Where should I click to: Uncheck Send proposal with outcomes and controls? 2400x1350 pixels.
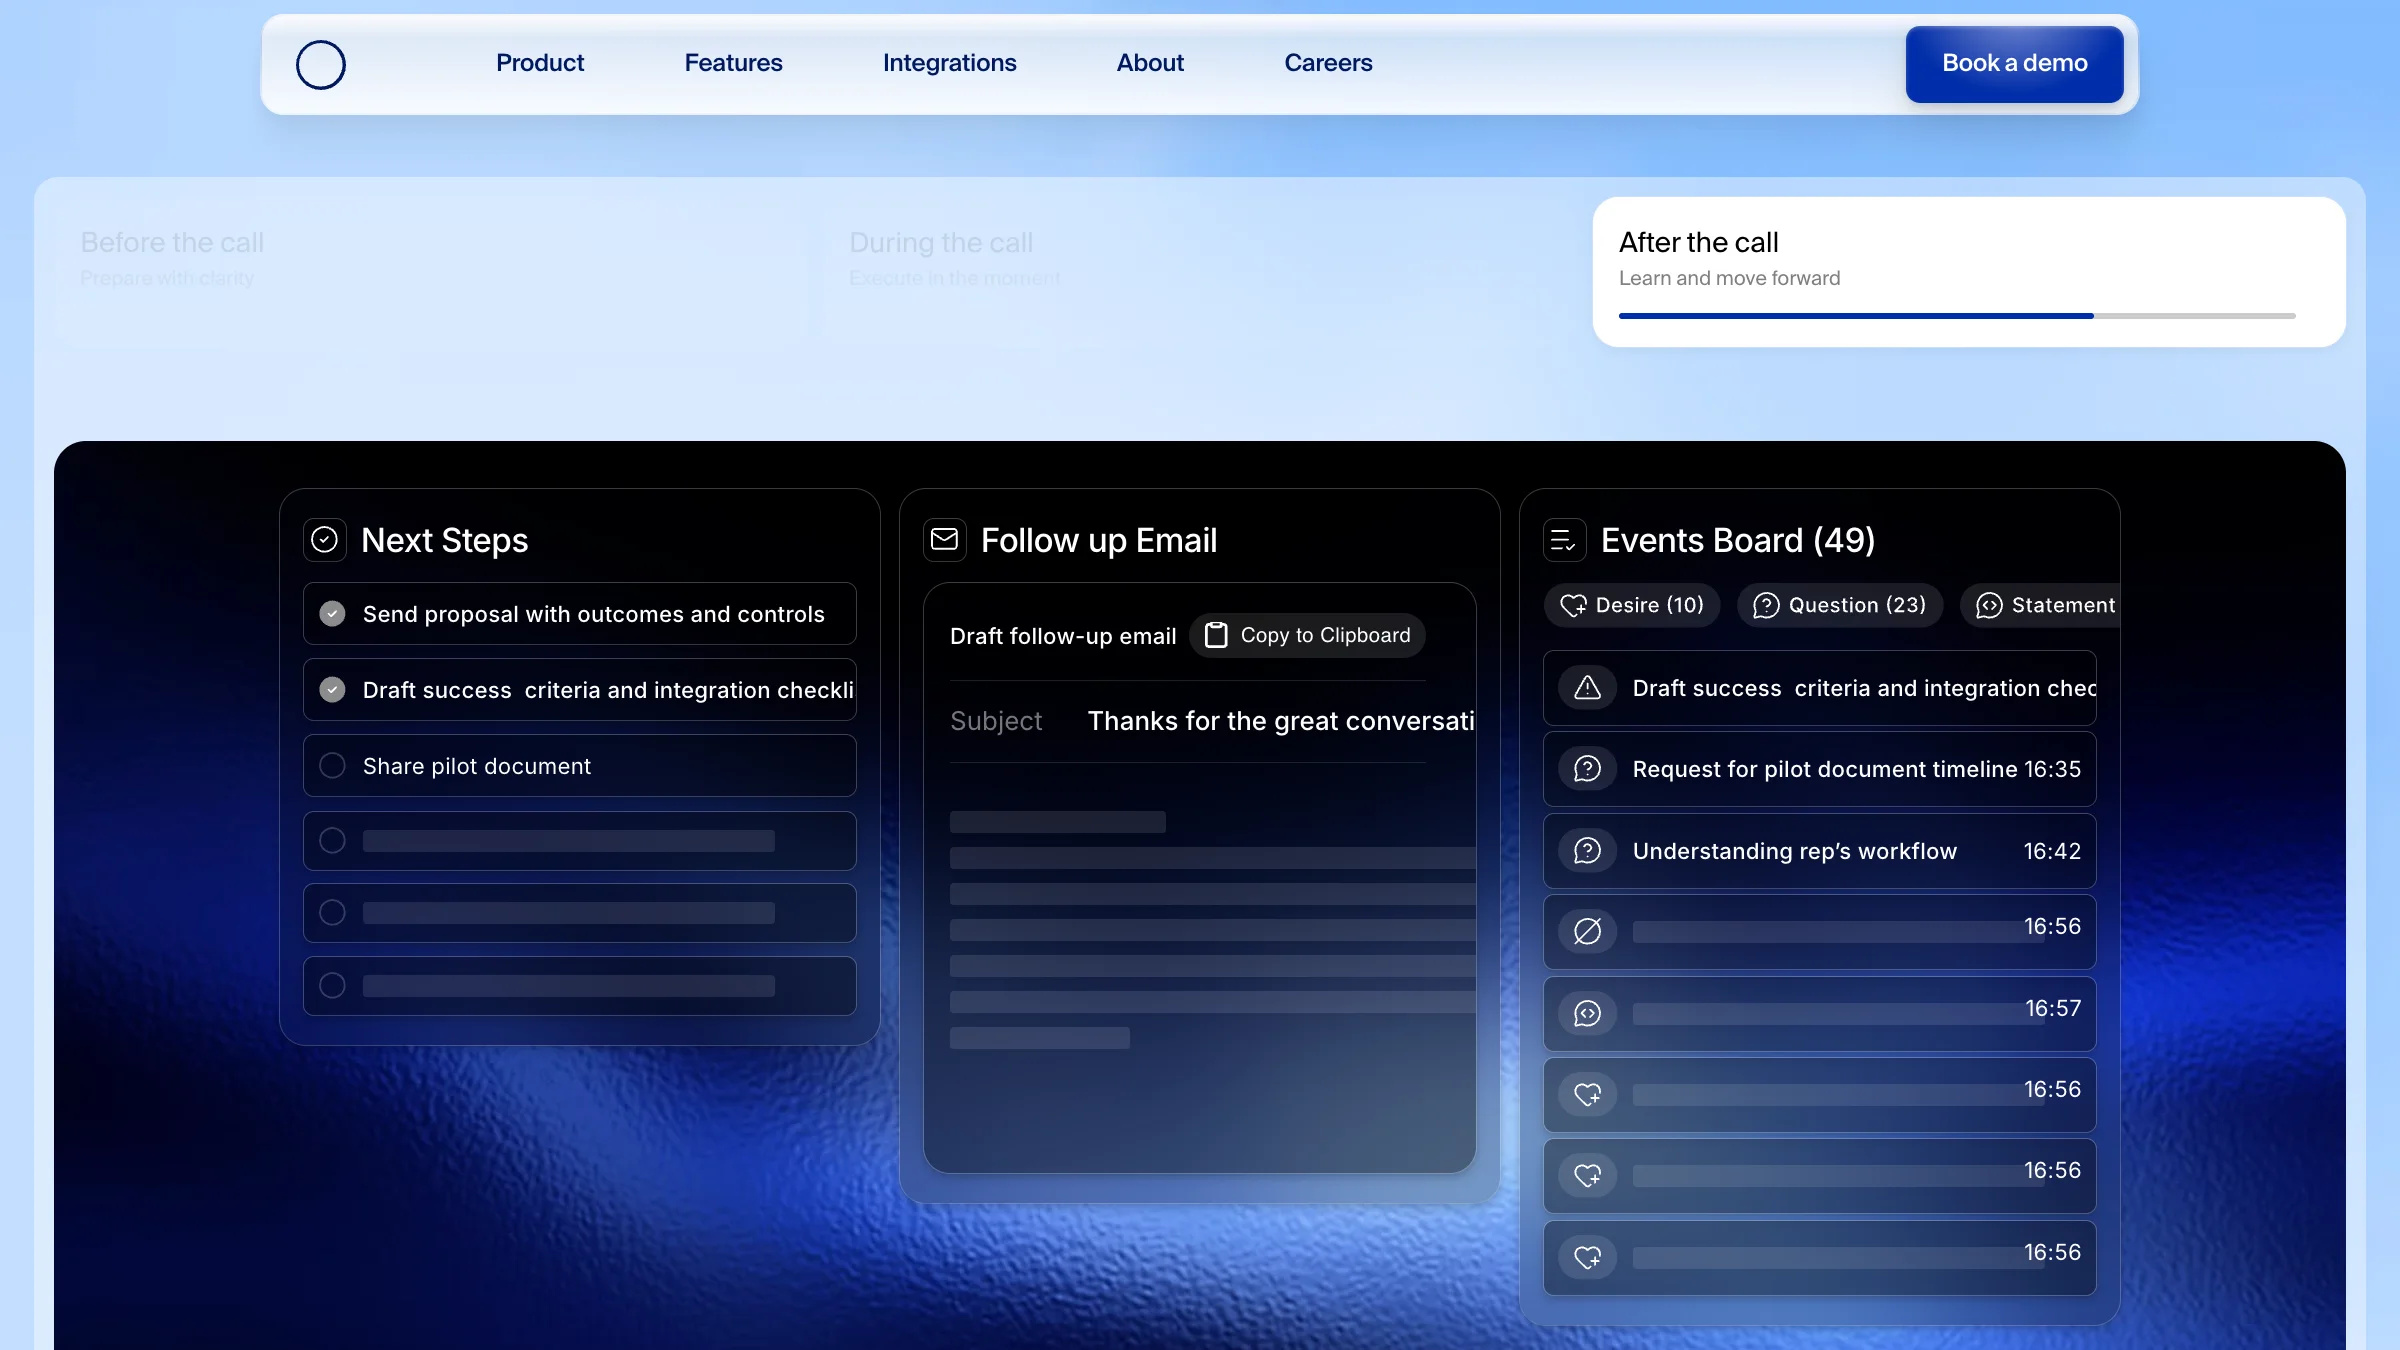click(333, 614)
